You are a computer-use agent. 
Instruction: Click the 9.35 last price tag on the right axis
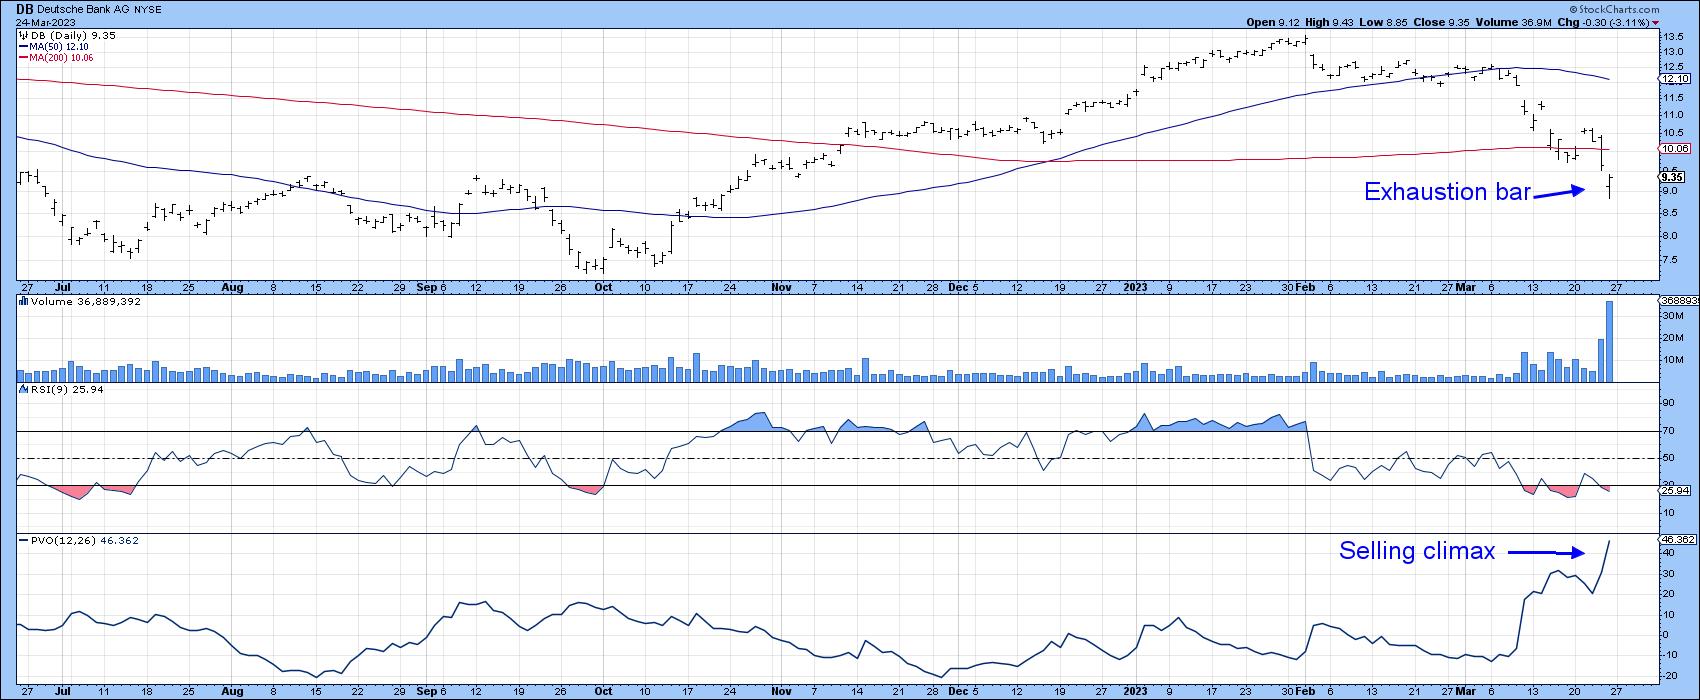1671,176
